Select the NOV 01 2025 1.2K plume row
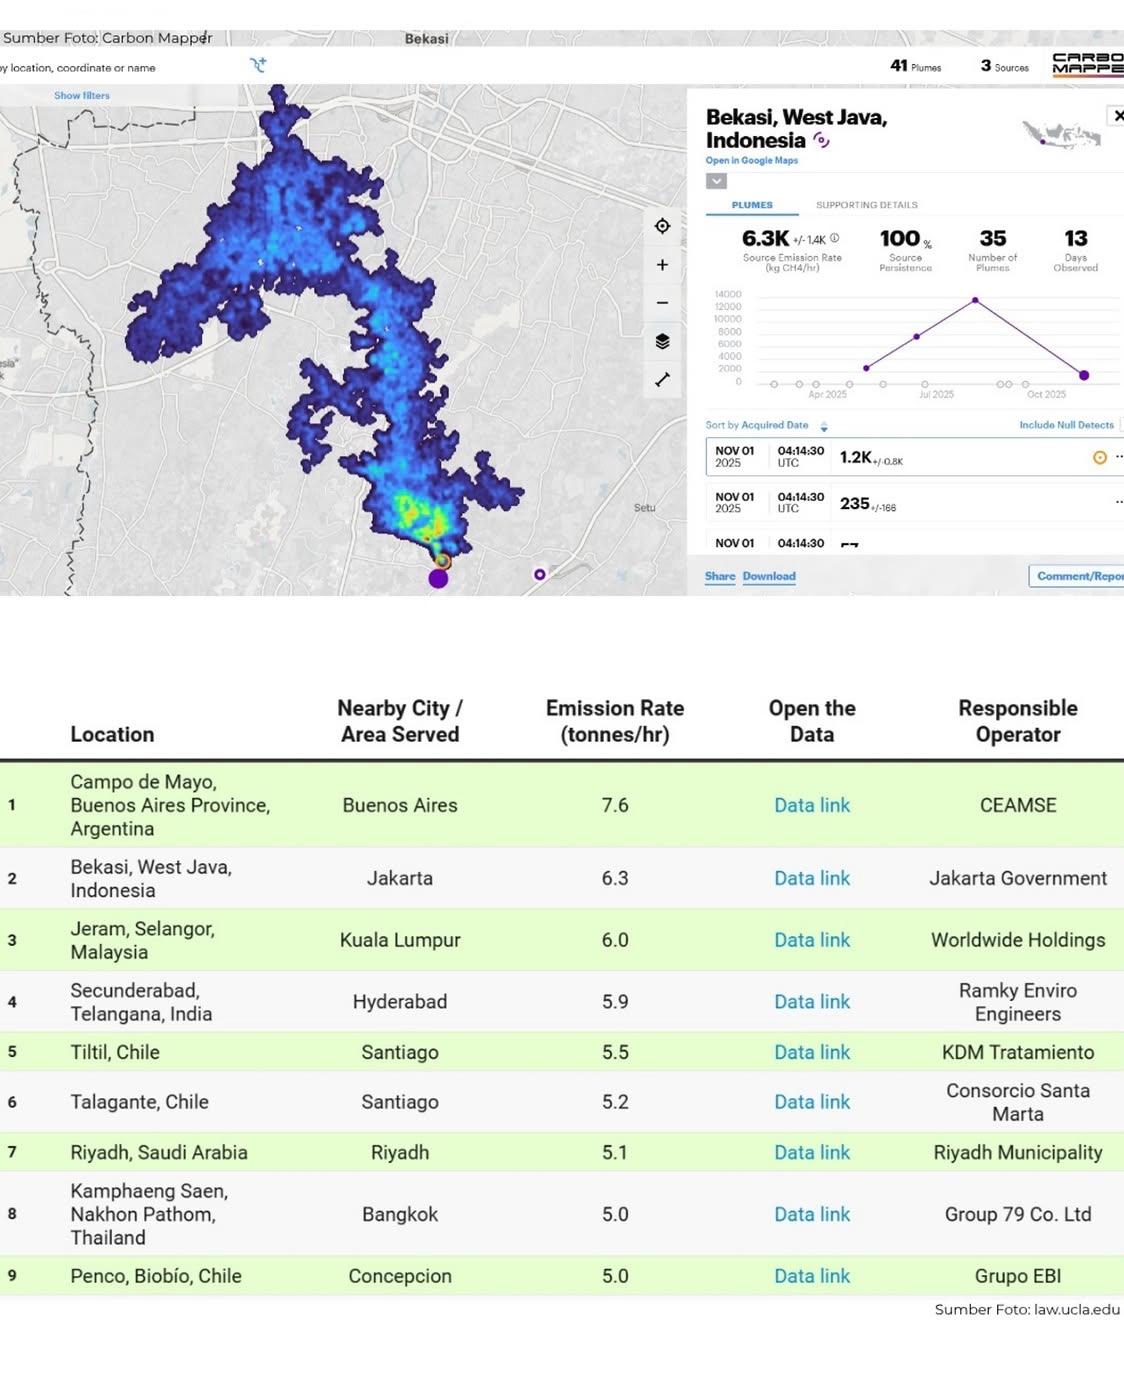This screenshot has height=1378, width=1124. [914, 457]
